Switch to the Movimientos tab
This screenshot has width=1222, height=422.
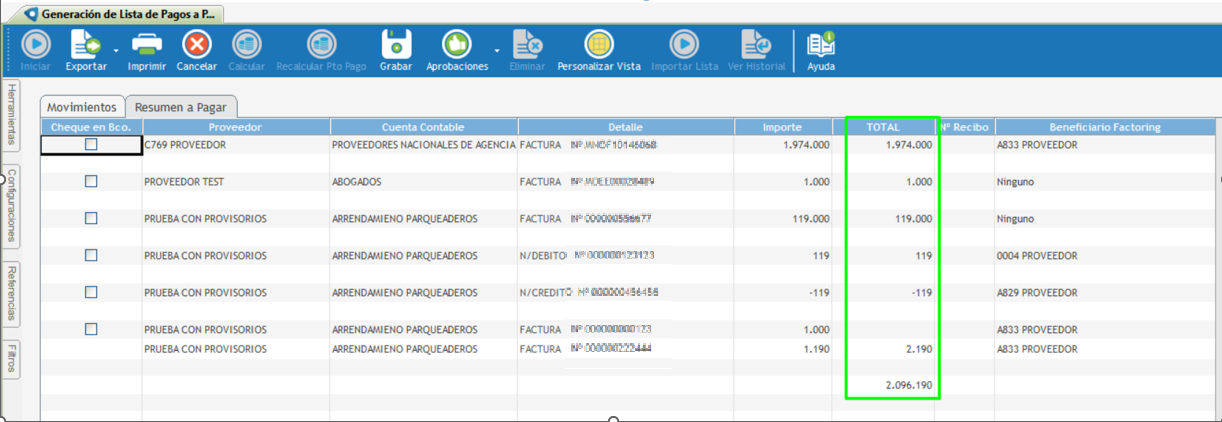coord(82,107)
